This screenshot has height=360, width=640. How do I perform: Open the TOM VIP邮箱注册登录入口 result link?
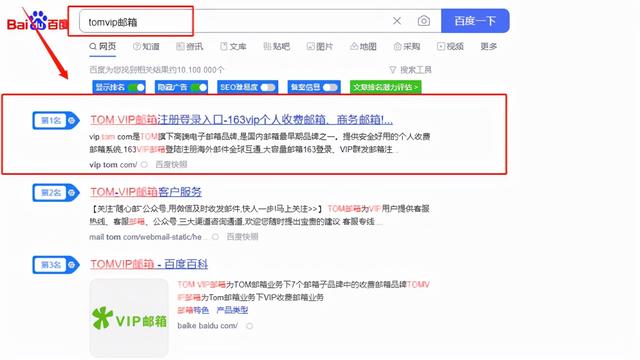click(x=241, y=120)
